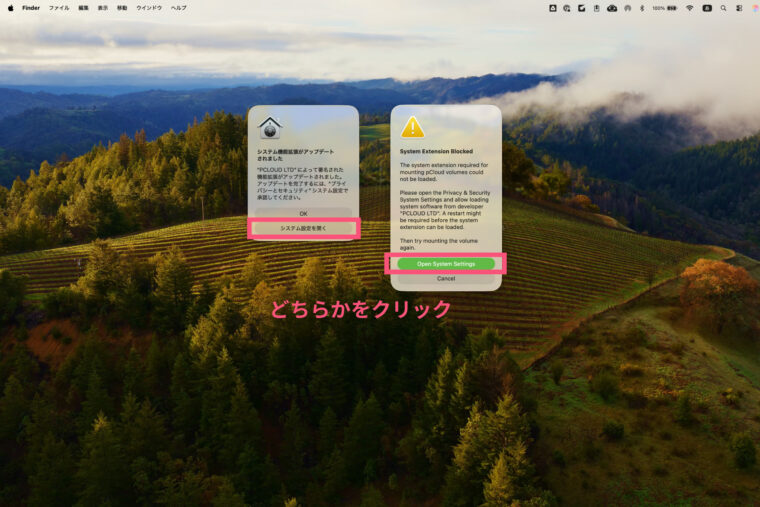Click the pCloud cloud icon in menu bar
Image resolution: width=760 pixels, height=507 pixels.
click(612, 8)
